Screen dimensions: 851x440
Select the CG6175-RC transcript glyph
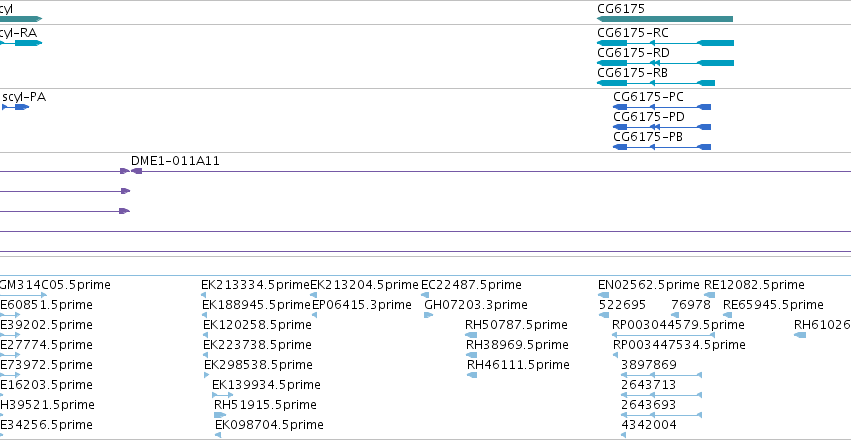(x=665, y=43)
